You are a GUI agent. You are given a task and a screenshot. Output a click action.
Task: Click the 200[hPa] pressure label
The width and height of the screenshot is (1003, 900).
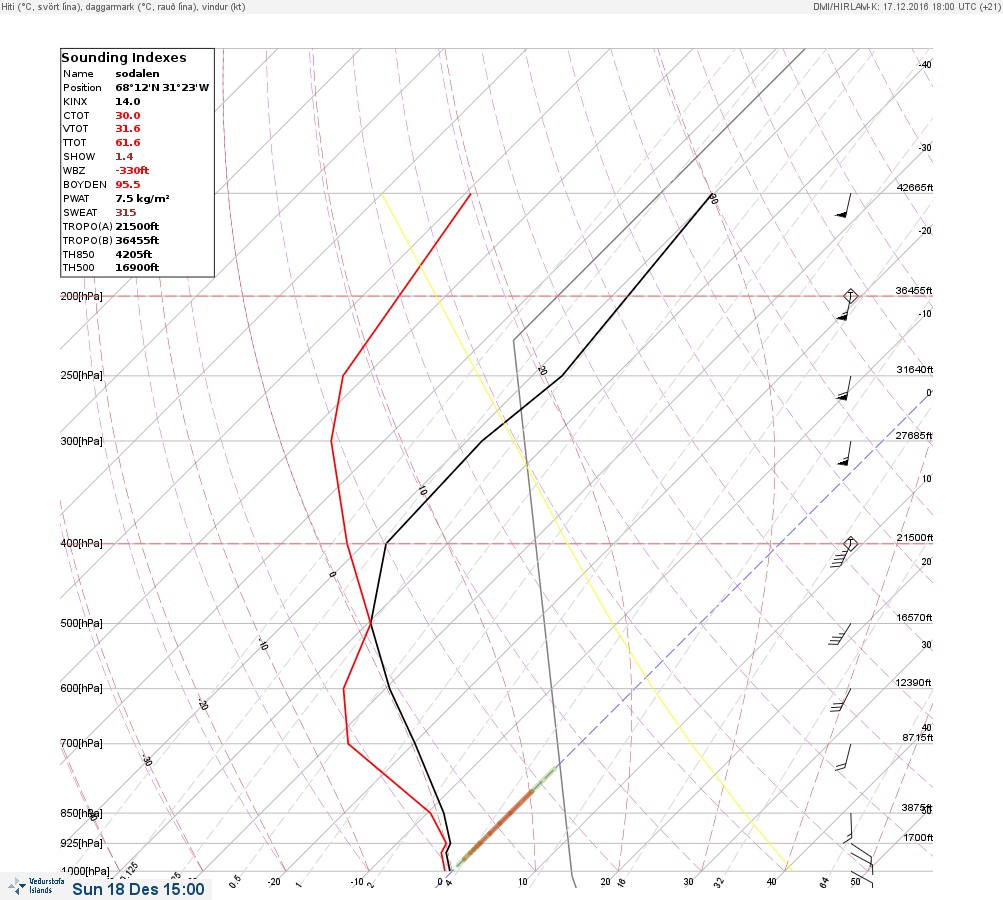(81, 297)
